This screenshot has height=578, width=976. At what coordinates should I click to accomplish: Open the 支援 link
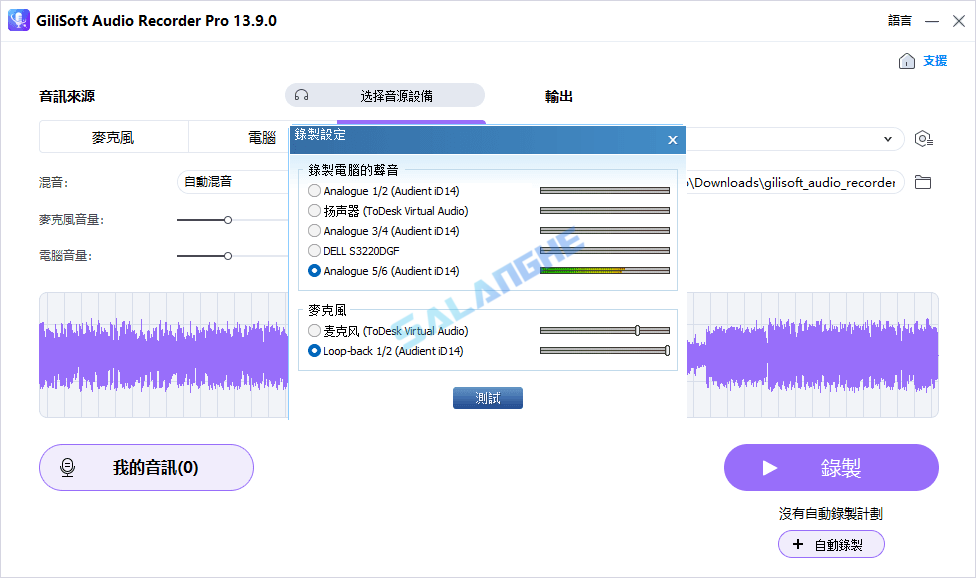pyautogui.click(x=934, y=60)
